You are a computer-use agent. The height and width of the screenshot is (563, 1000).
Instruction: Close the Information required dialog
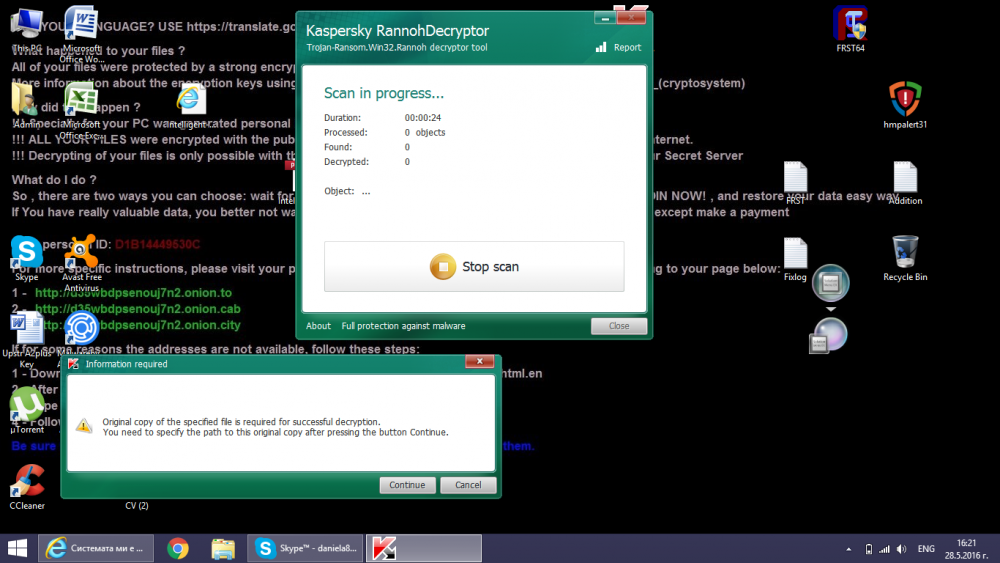click(x=480, y=362)
